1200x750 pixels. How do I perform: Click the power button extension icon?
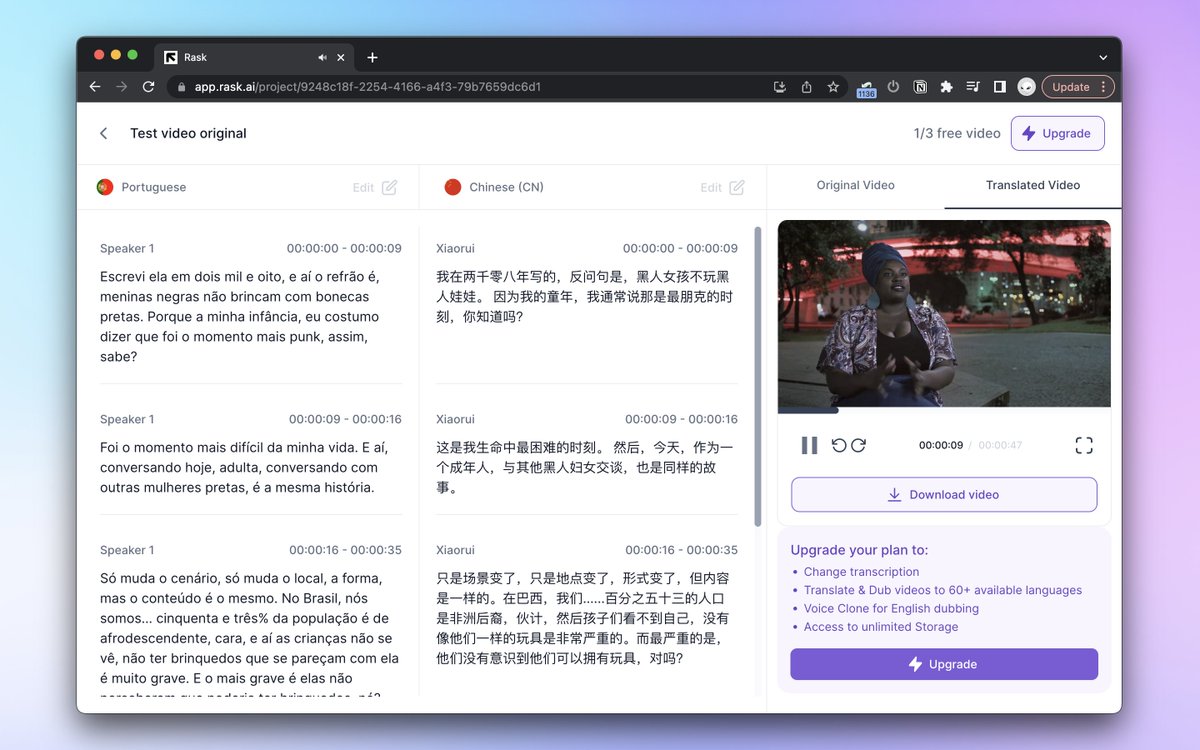(x=893, y=87)
